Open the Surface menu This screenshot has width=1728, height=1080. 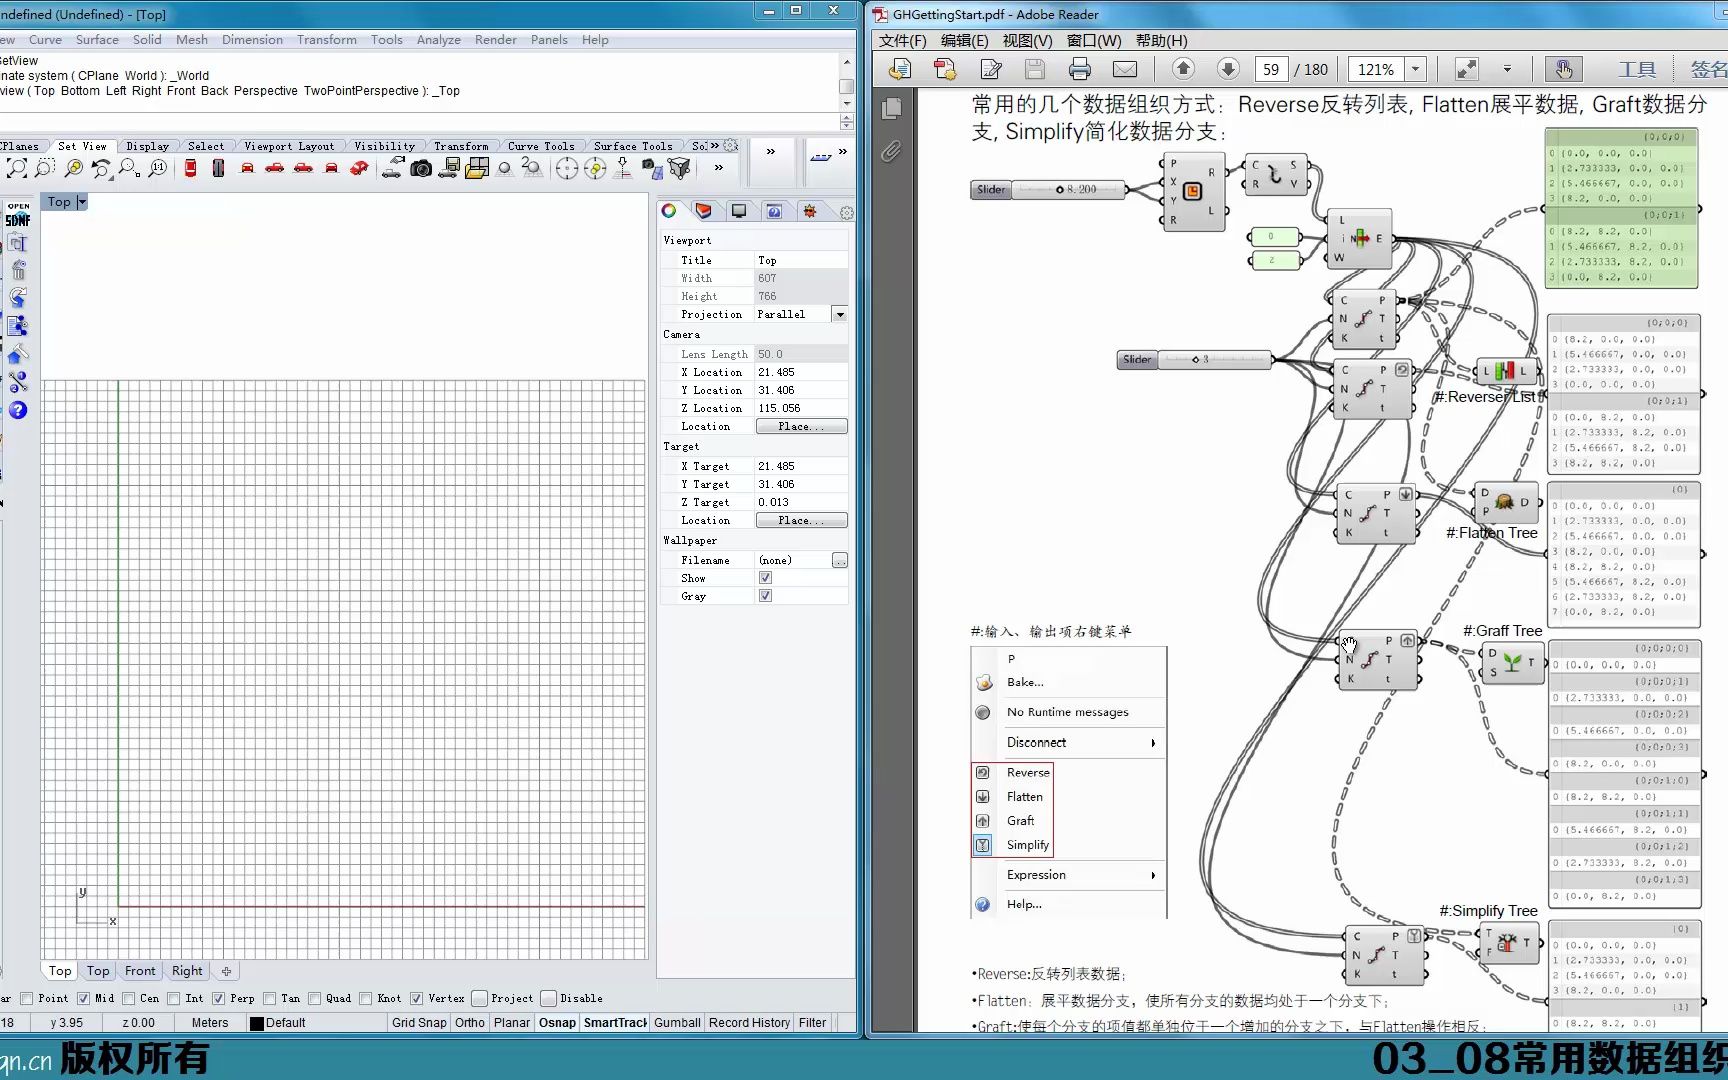[97, 40]
